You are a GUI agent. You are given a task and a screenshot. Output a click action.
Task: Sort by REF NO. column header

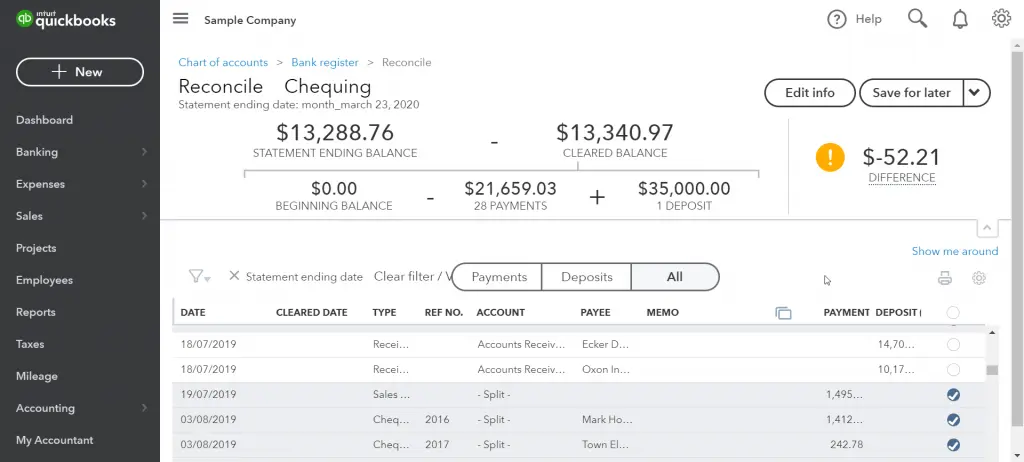point(444,312)
